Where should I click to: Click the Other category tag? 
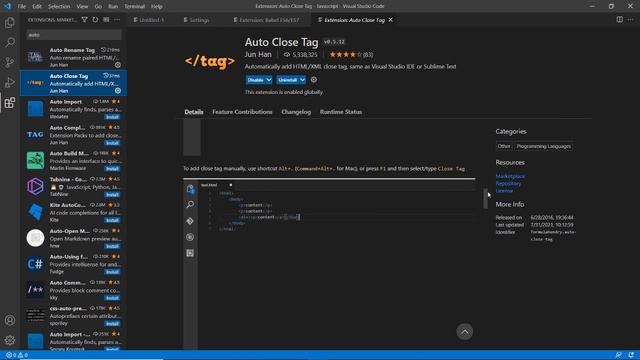(504, 146)
